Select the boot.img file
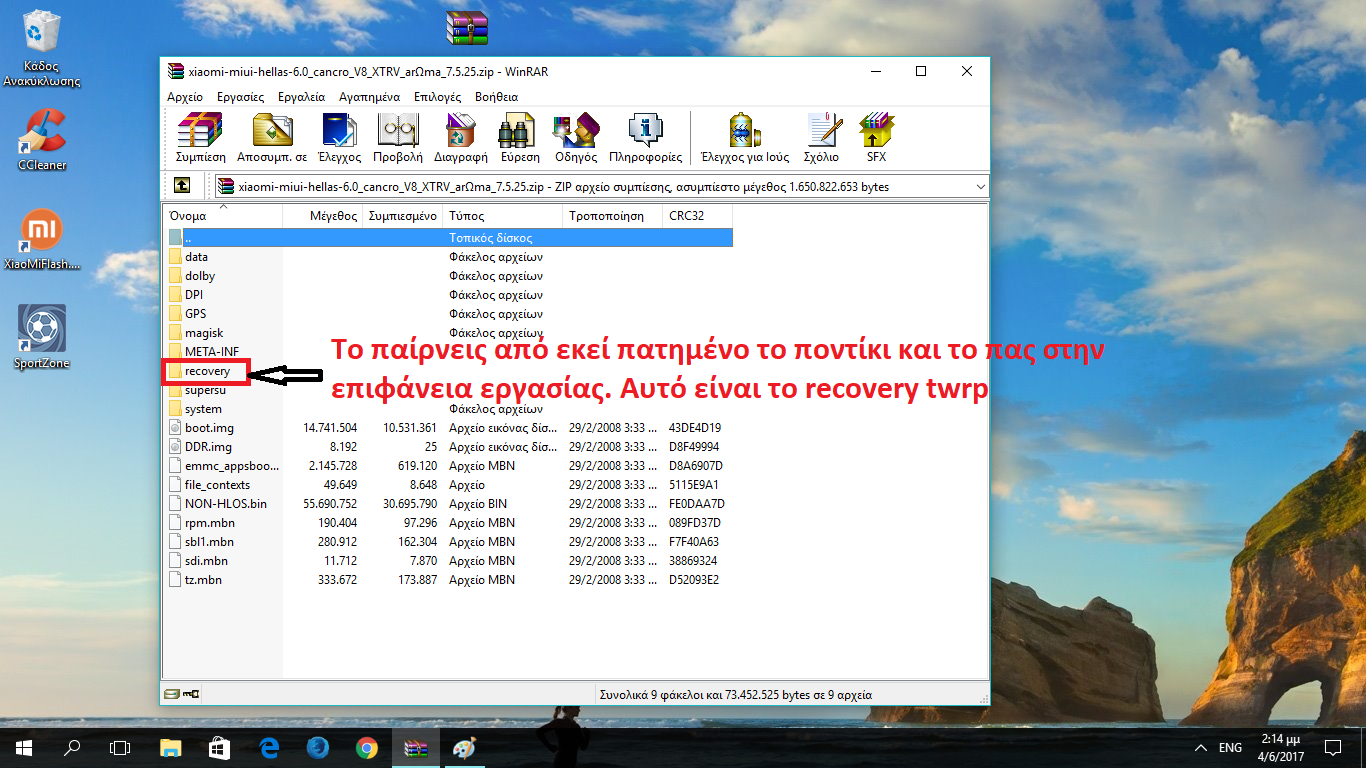 tap(208, 428)
